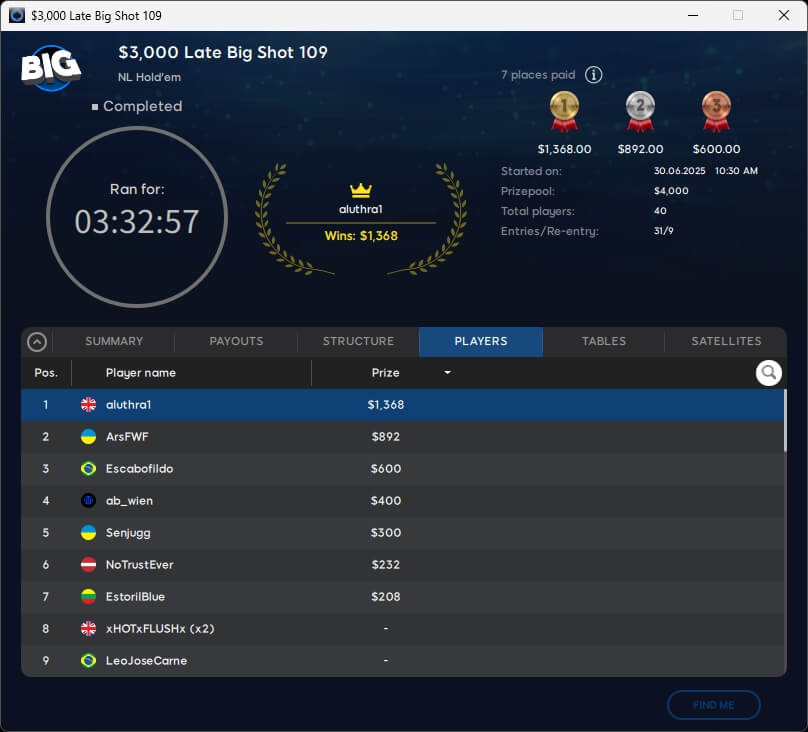The image size is (808, 732).
Task: Click the gold first place medal
Action: tap(564, 111)
